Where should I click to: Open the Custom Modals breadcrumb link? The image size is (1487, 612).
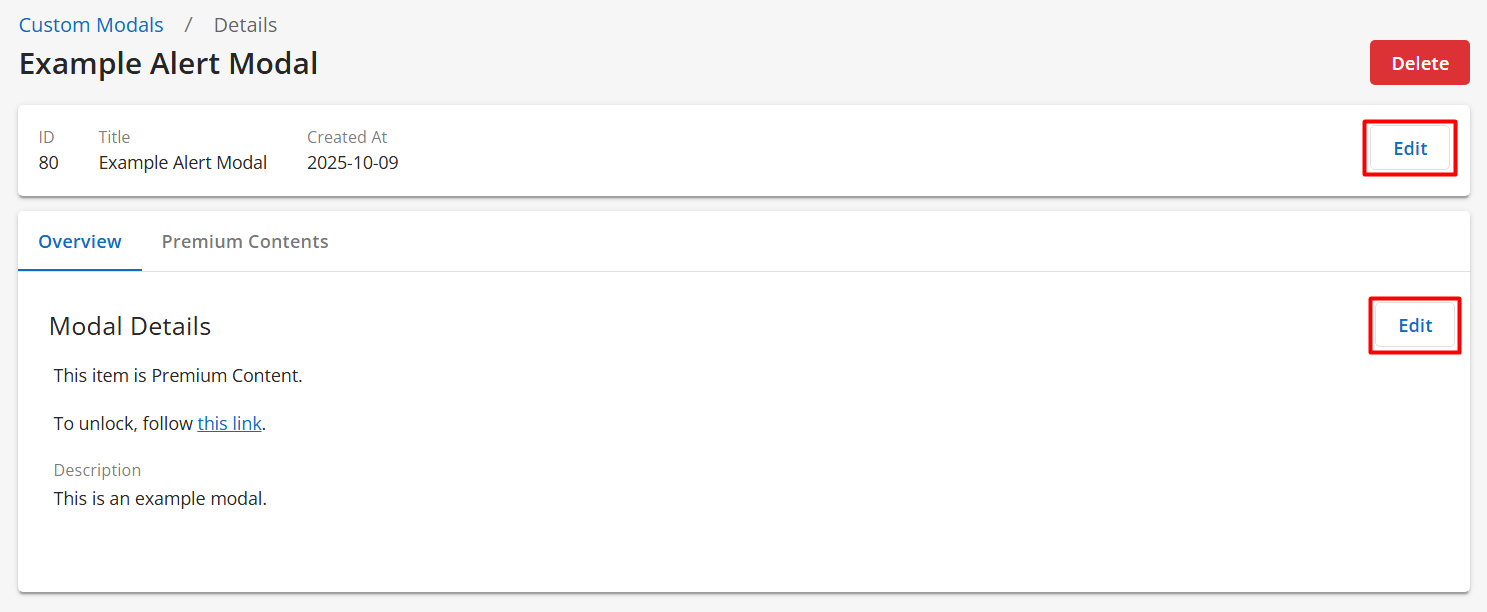[91, 25]
